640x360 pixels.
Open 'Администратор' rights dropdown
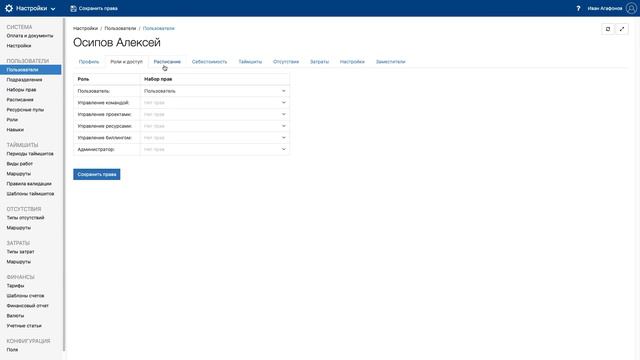click(215, 149)
